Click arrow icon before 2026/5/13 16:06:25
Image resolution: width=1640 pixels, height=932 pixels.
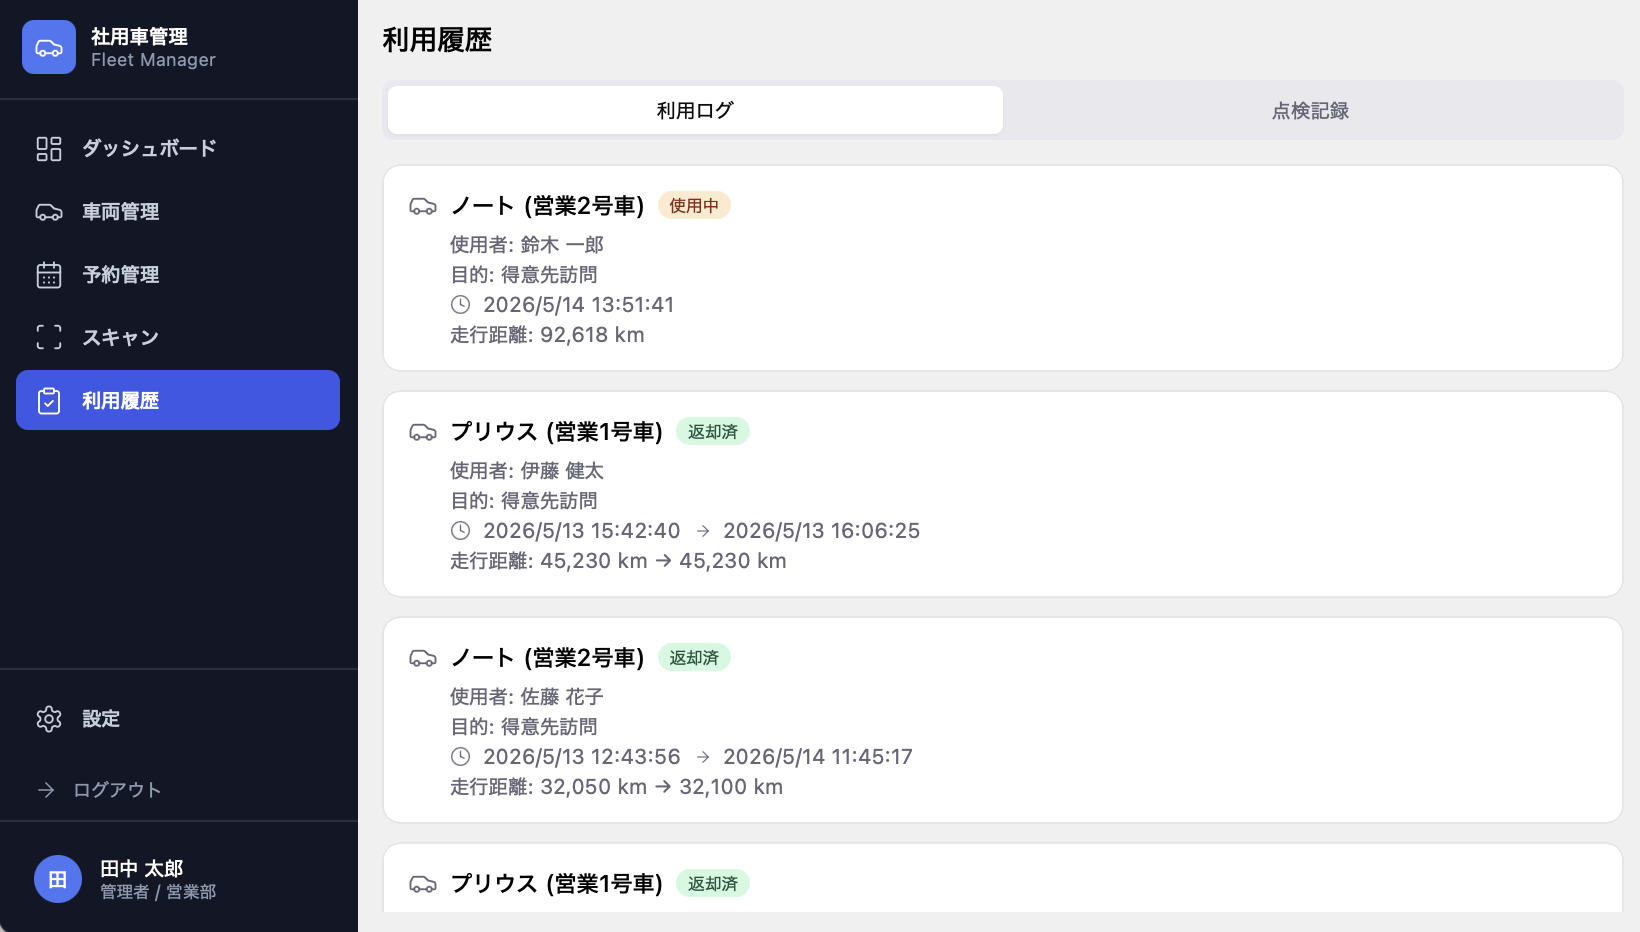(x=703, y=531)
